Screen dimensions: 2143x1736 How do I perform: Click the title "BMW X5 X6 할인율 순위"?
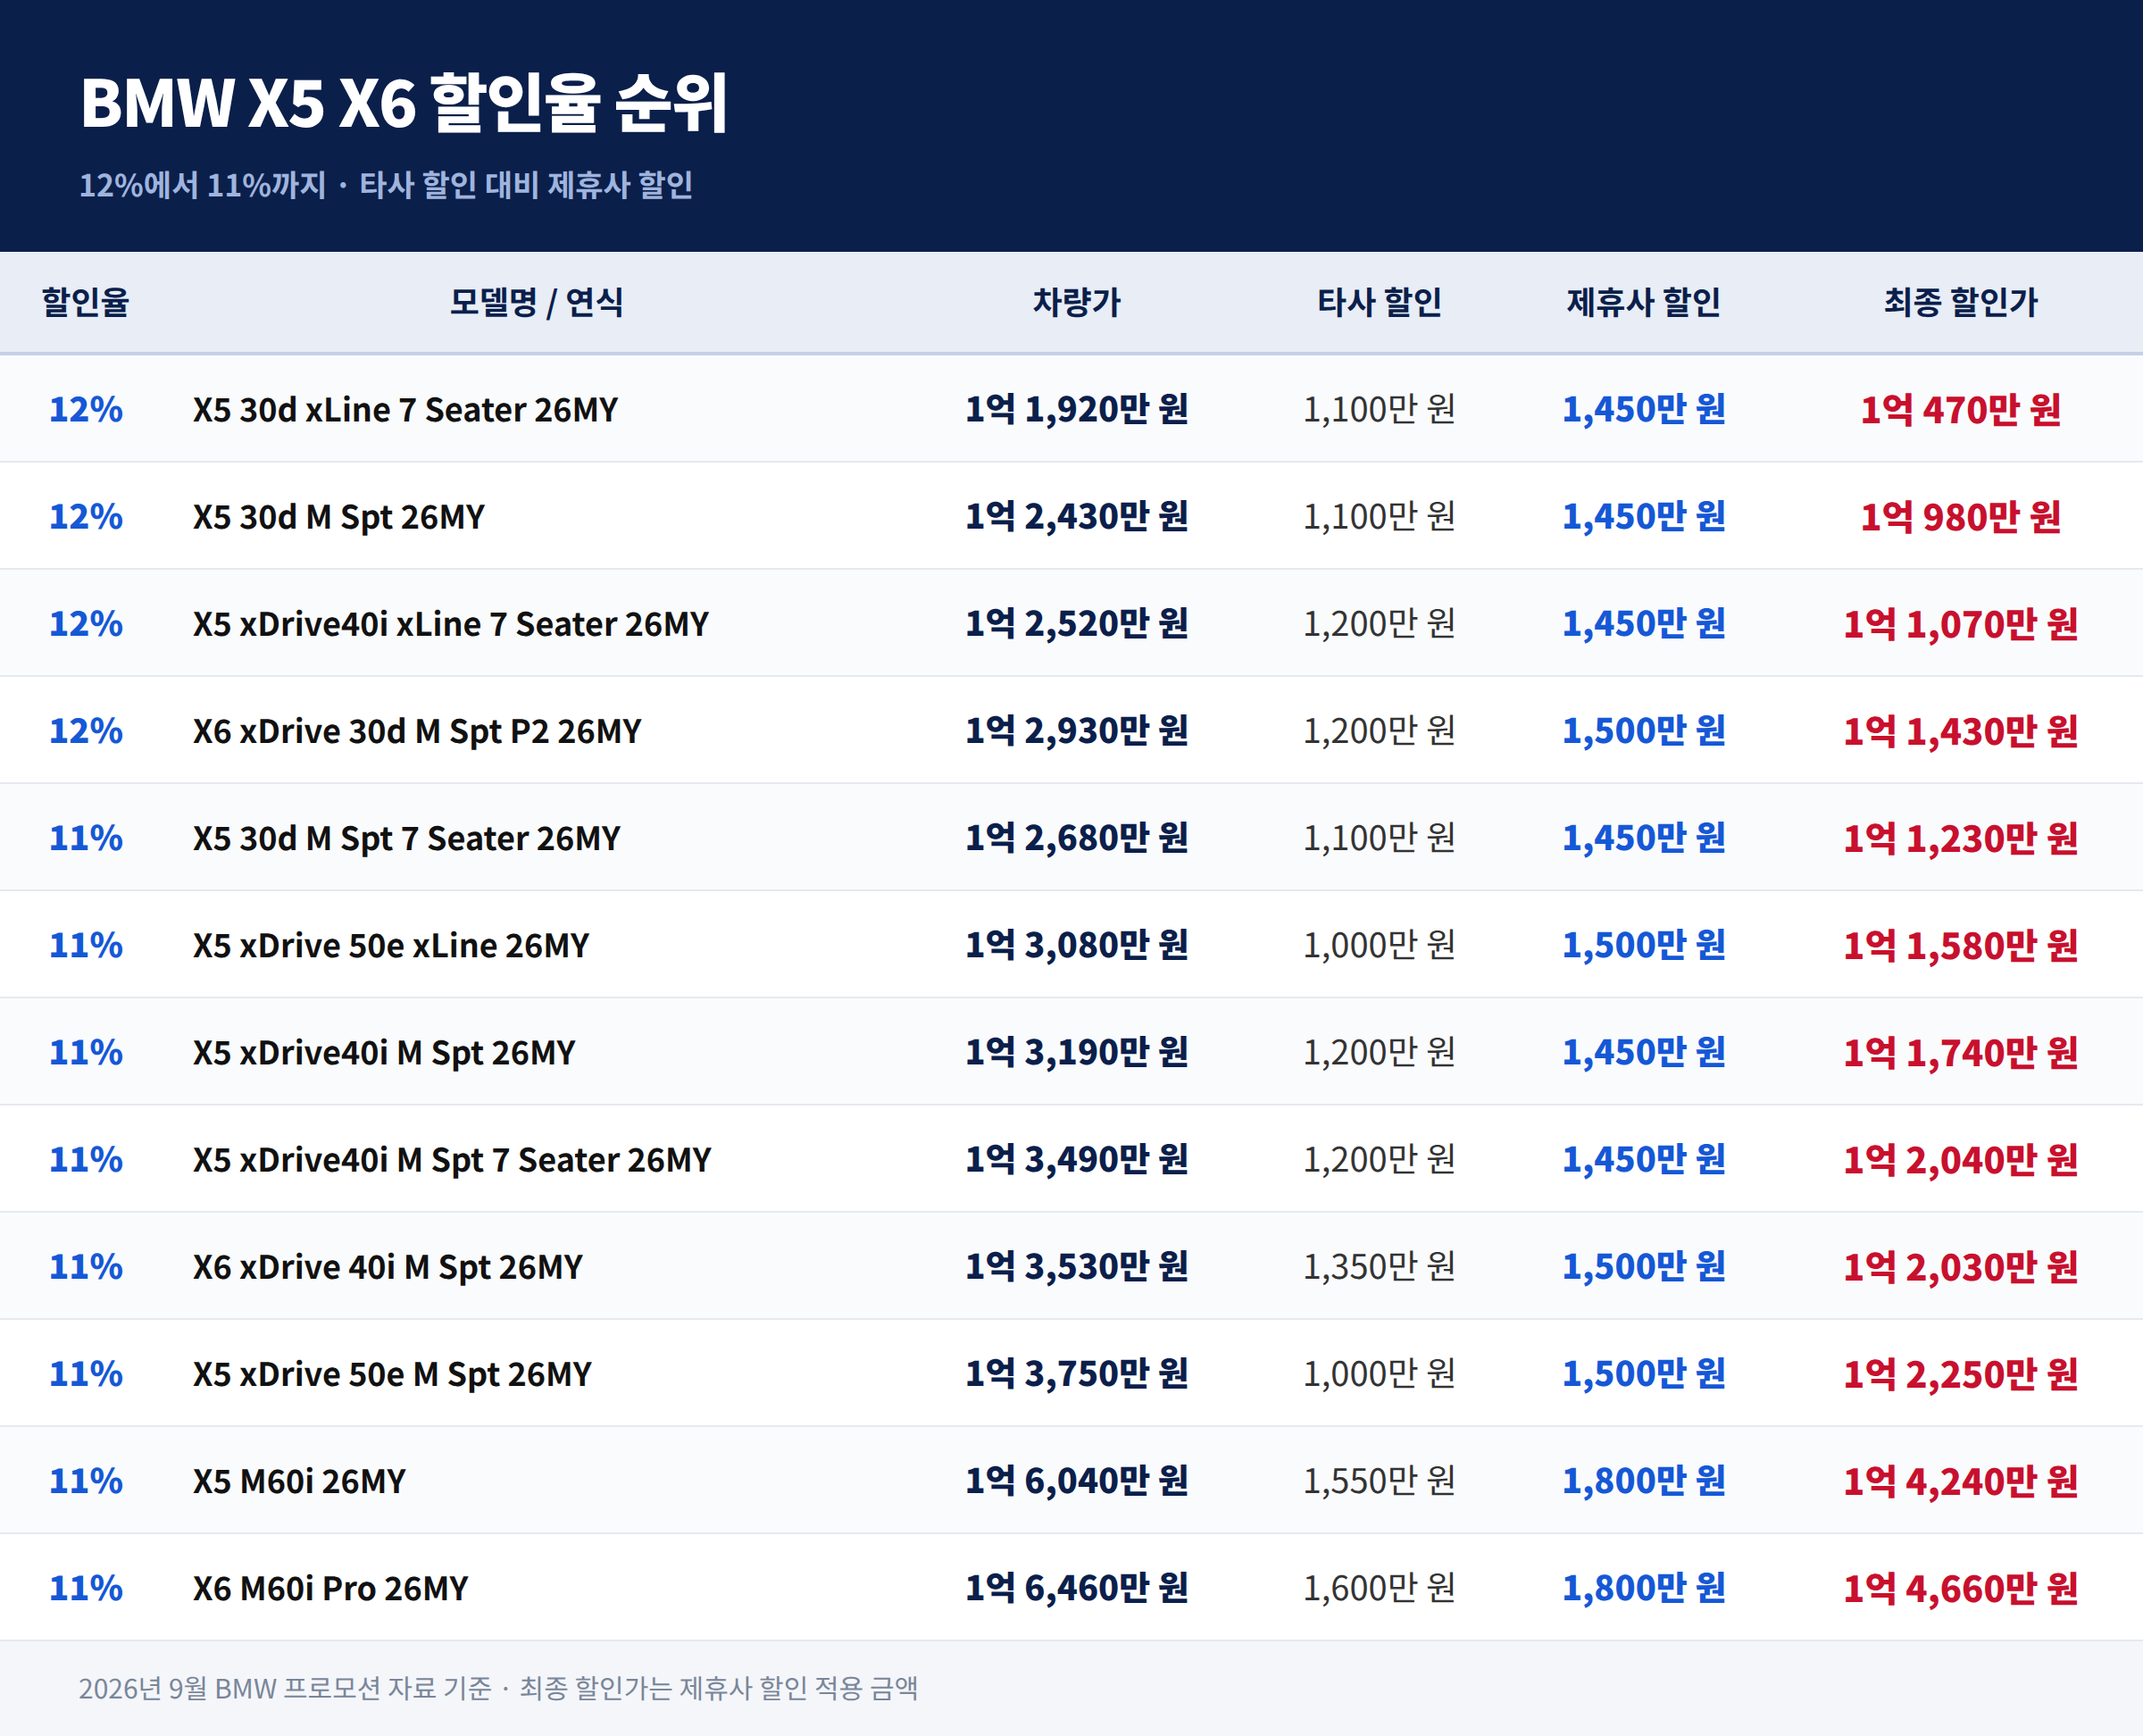[404, 103]
